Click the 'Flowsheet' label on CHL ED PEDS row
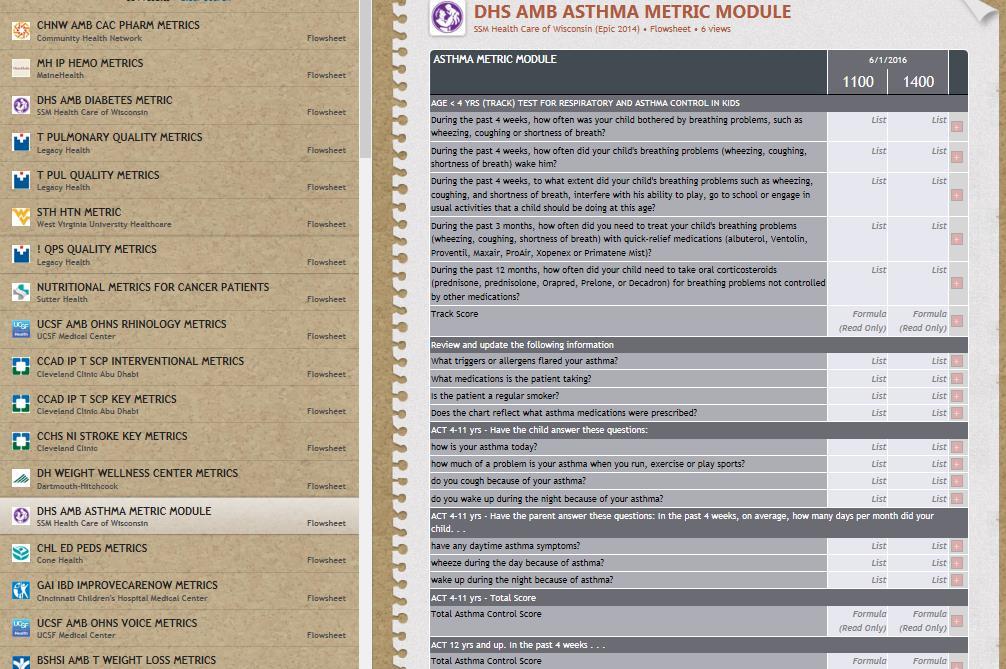This screenshot has width=1006, height=669. [326, 560]
